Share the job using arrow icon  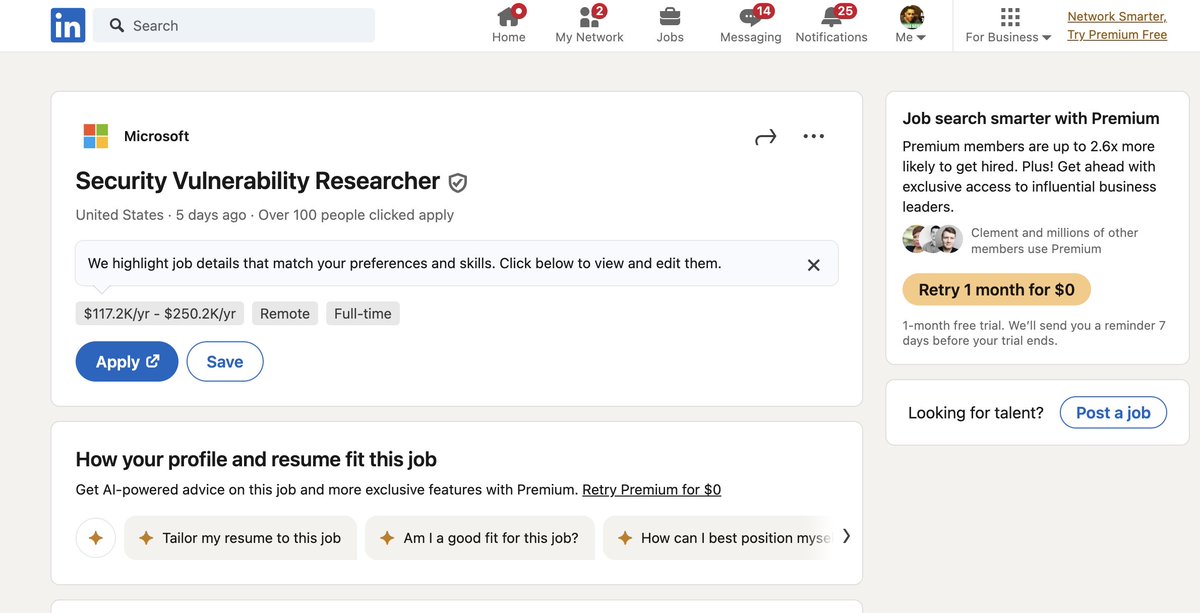click(765, 137)
